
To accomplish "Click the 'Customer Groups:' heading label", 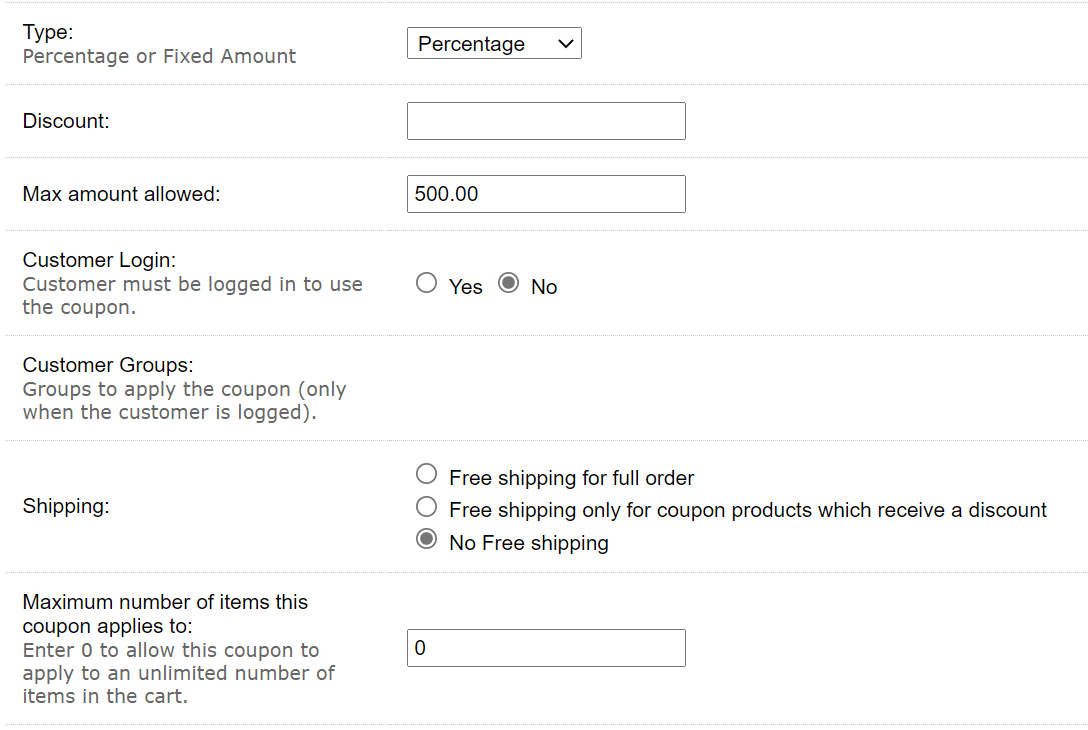I will tap(108, 365).
